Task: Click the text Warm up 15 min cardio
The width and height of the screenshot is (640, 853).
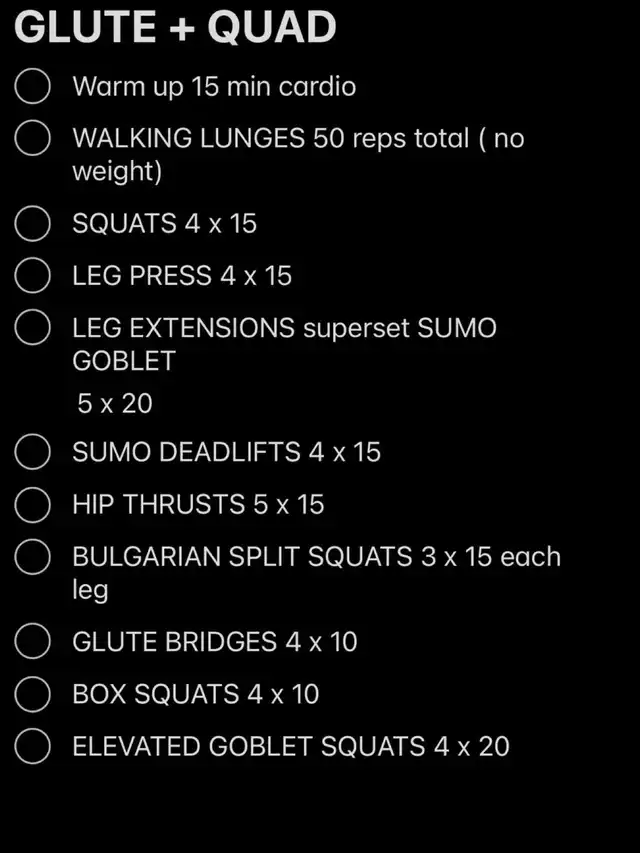Action: pos(214,87)
